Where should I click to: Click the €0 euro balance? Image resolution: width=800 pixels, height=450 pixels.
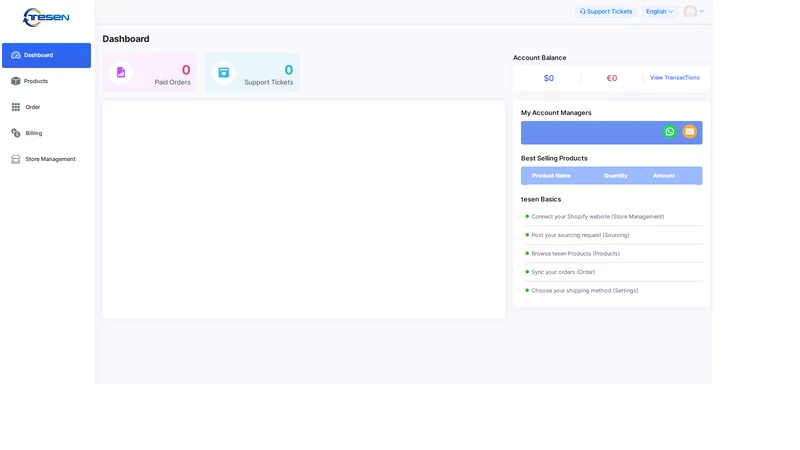pos(612,78)
